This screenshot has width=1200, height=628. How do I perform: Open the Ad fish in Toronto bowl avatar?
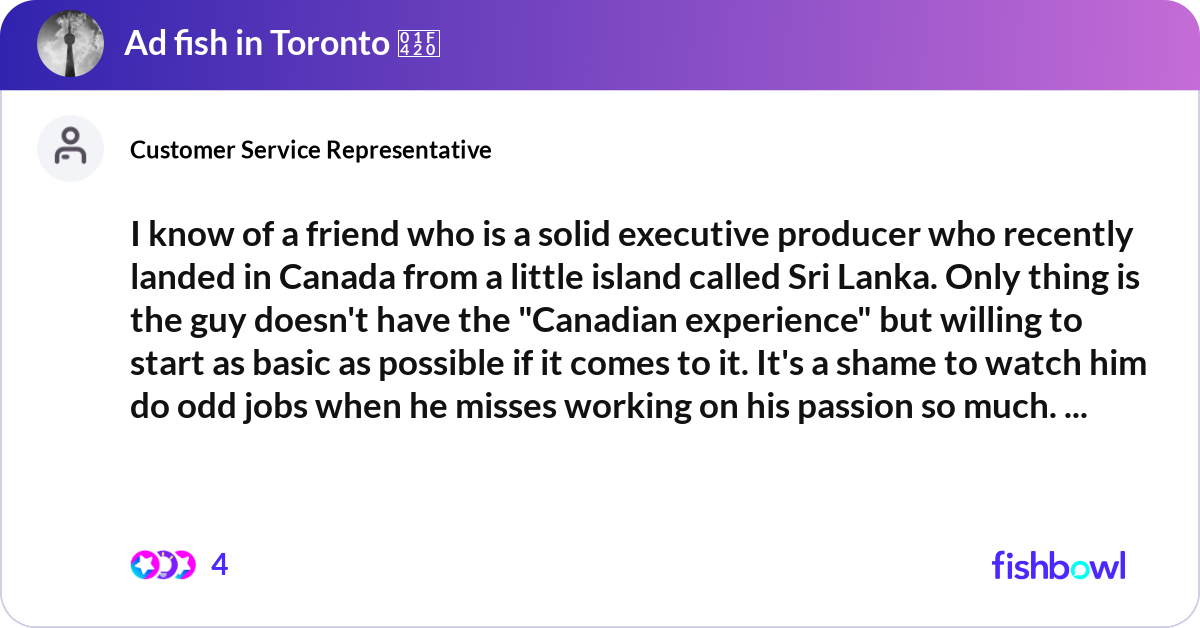70,44
